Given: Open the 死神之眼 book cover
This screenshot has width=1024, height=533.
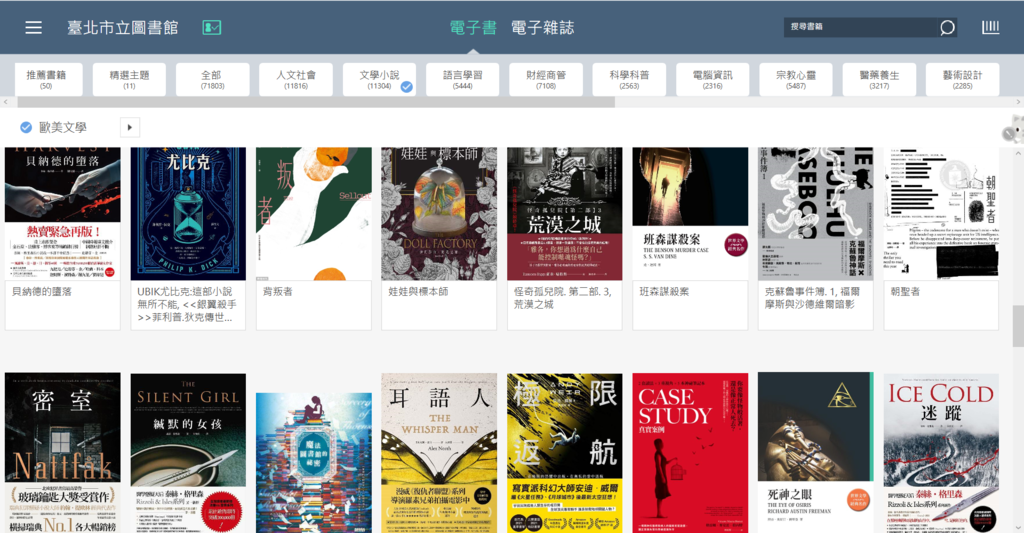Looking at the screenshot, I should pyautogui.click(x=816, y=453).
